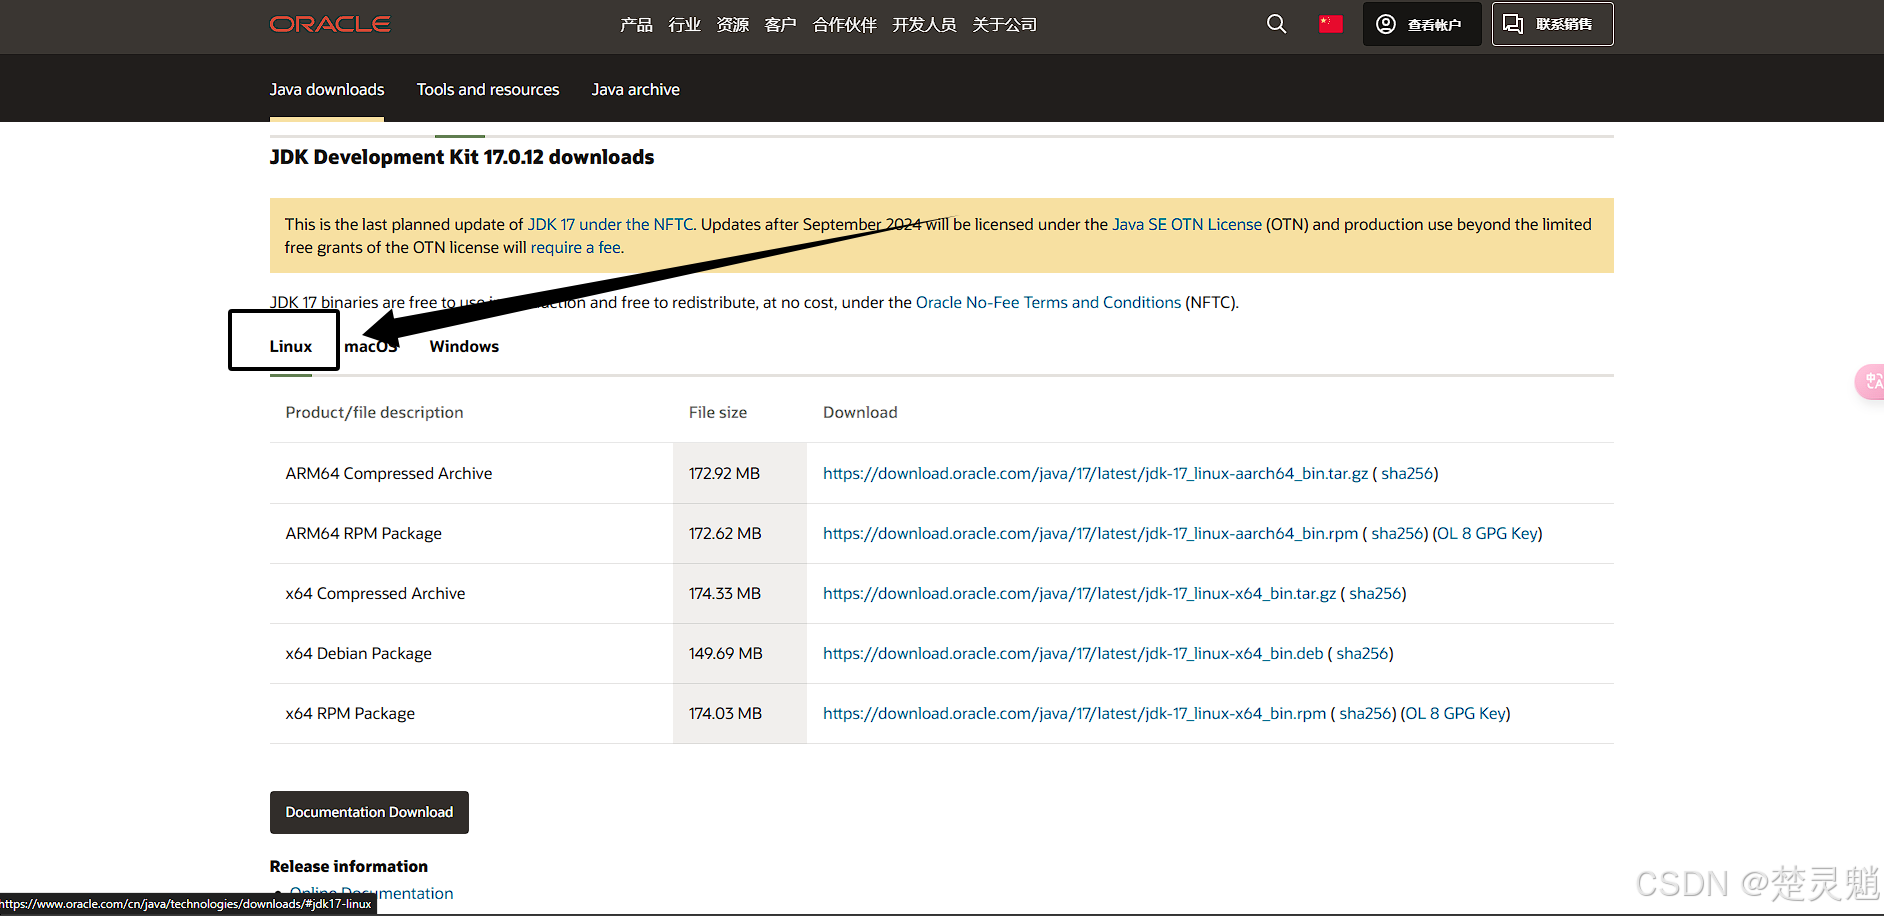Screen dimensions: 1884x916
Task: Click the China flag country selector
Action: [x=1330, y=24]
